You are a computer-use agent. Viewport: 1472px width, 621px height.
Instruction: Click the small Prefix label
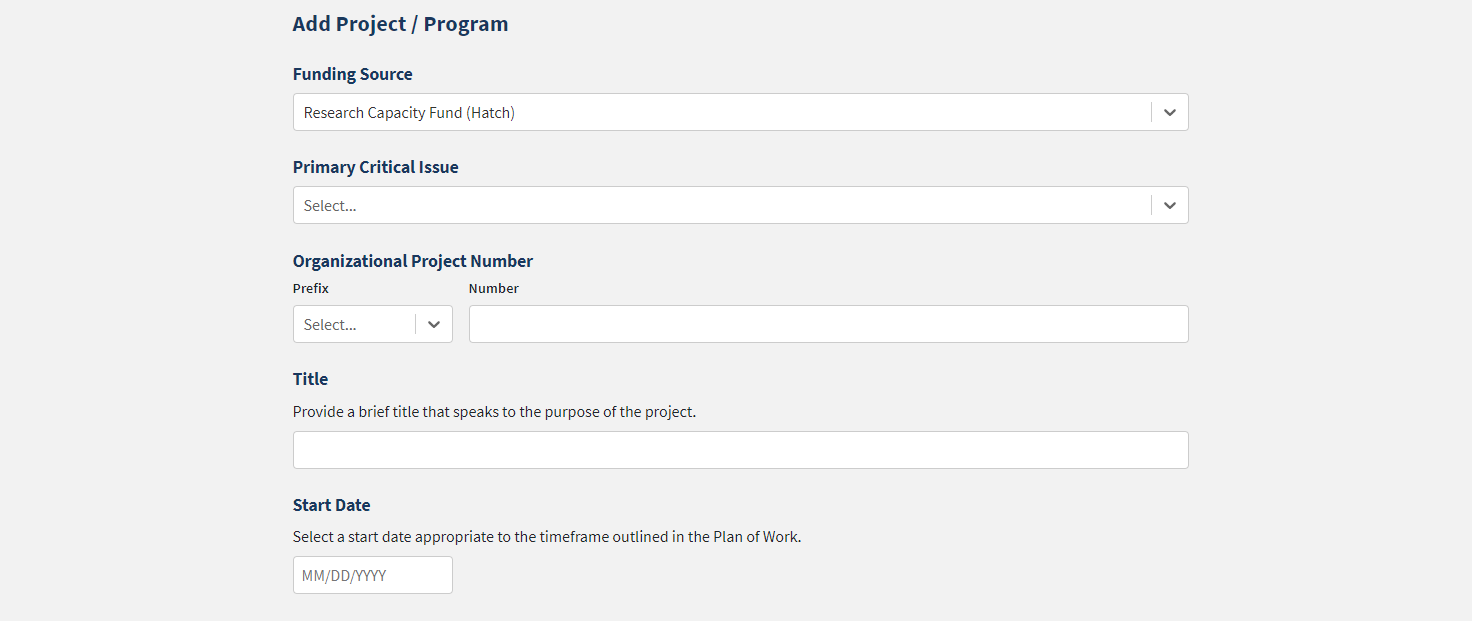(x=310, y=288)
